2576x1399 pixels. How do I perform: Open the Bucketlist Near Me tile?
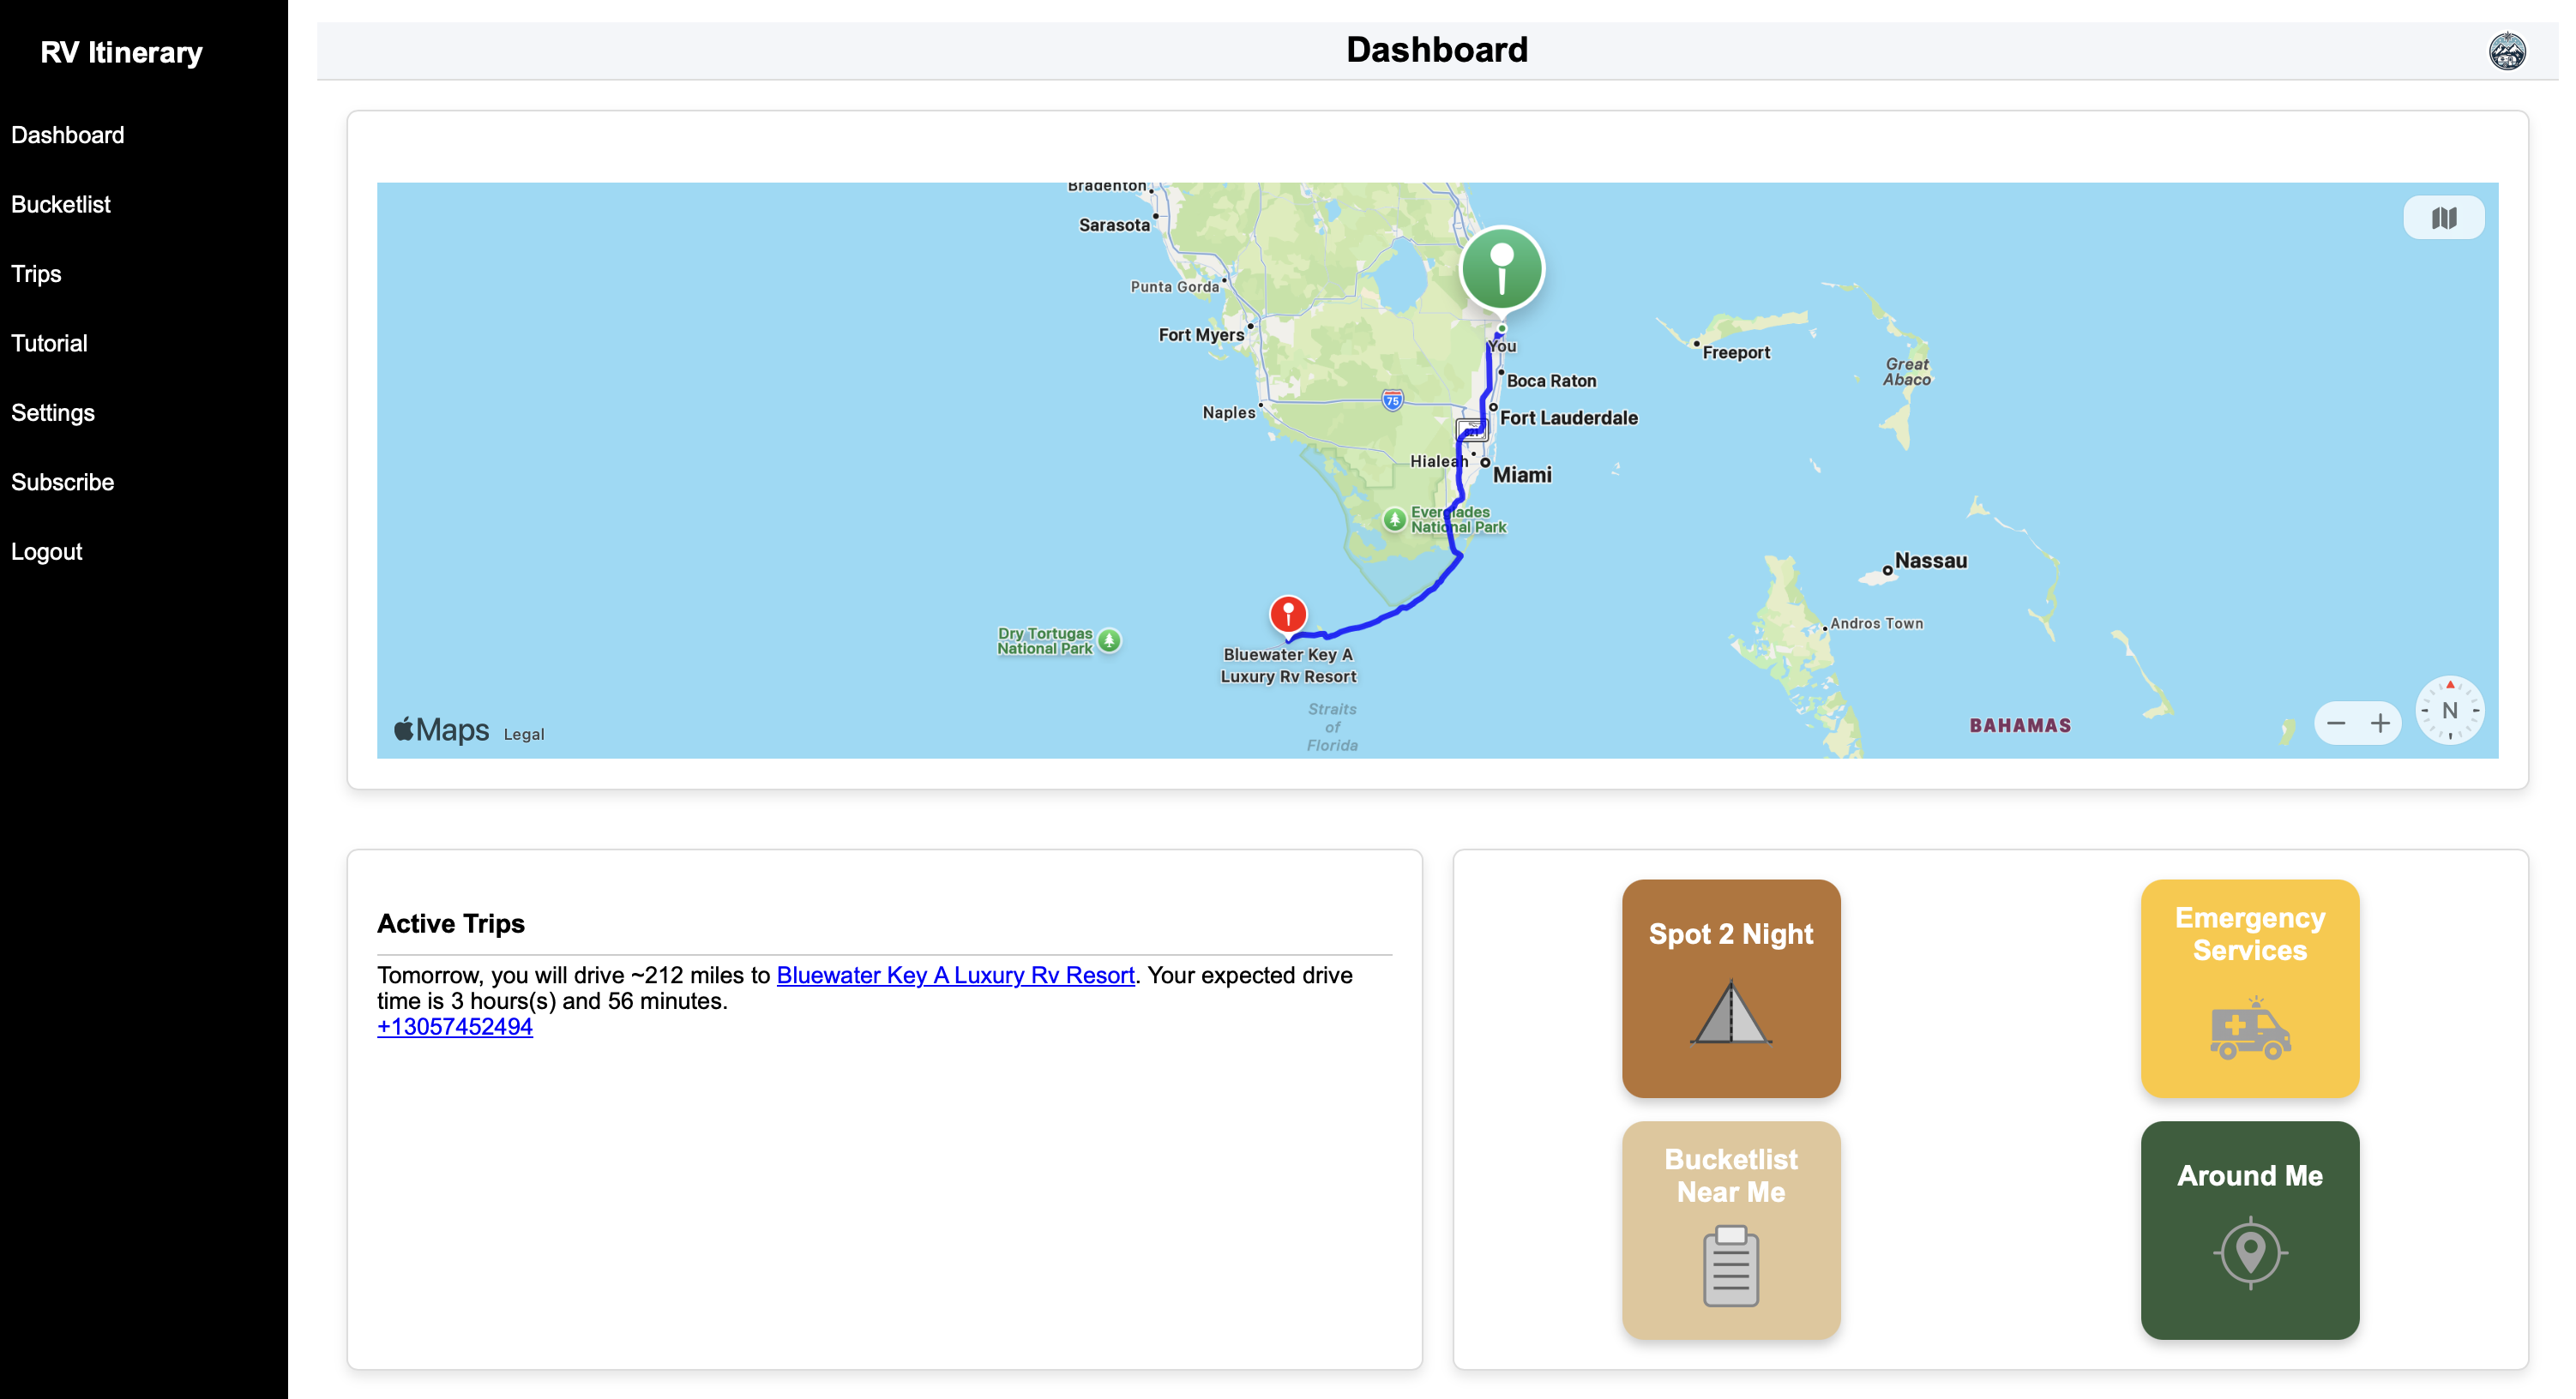[x=1731, y=1230]
